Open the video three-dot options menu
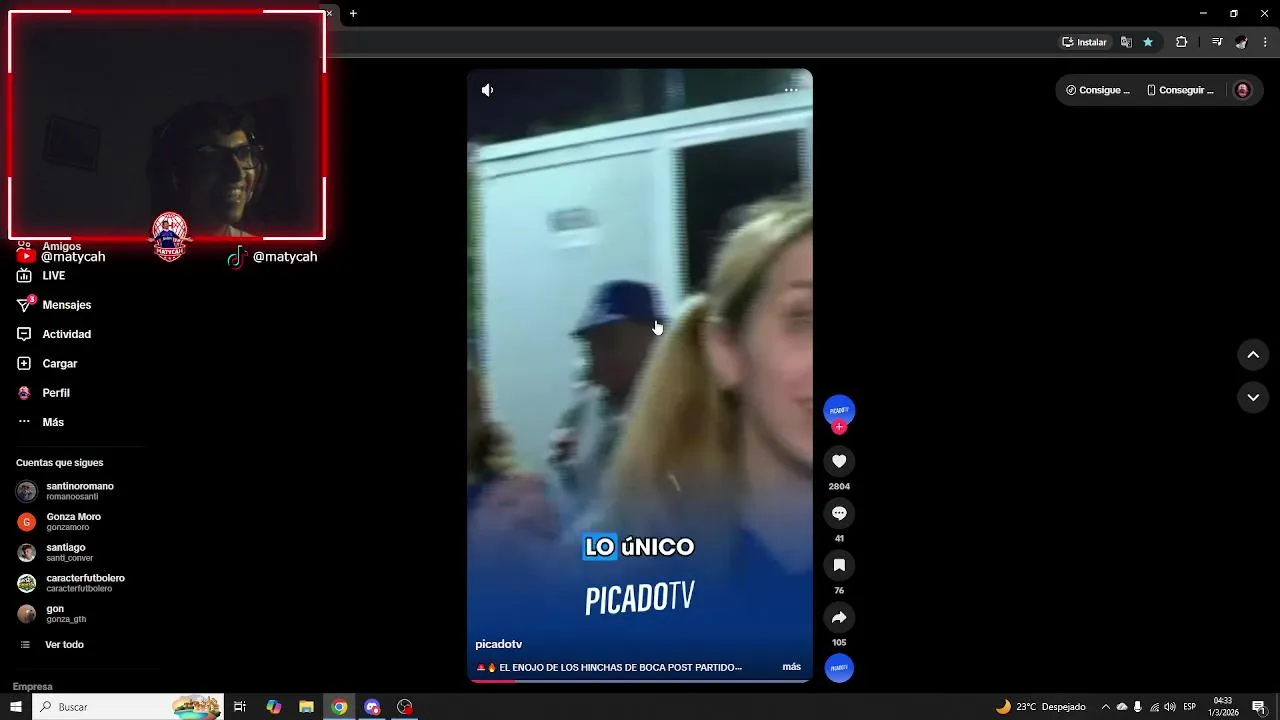 coord(791,90)
